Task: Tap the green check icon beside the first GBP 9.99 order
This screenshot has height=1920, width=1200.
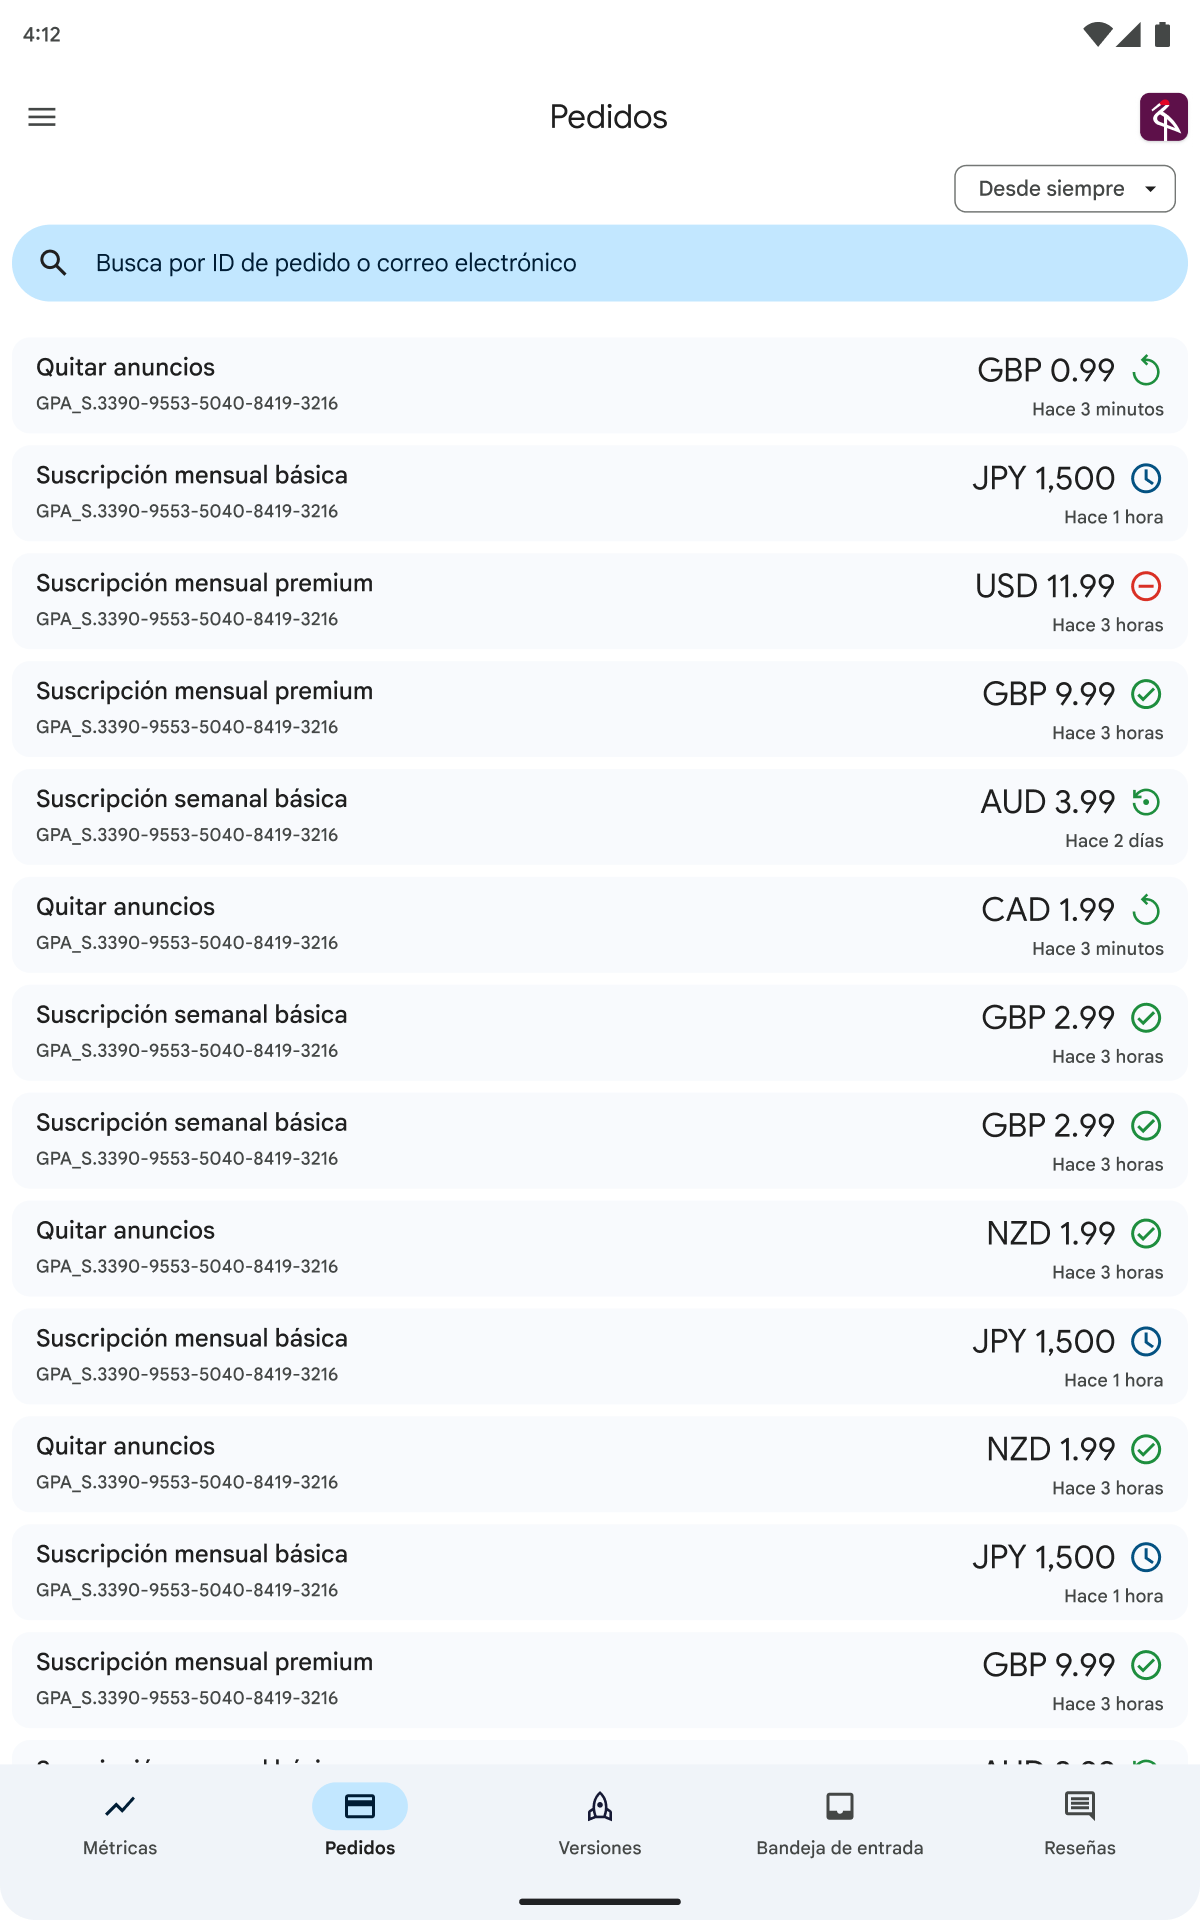Action: (1146, 694)
